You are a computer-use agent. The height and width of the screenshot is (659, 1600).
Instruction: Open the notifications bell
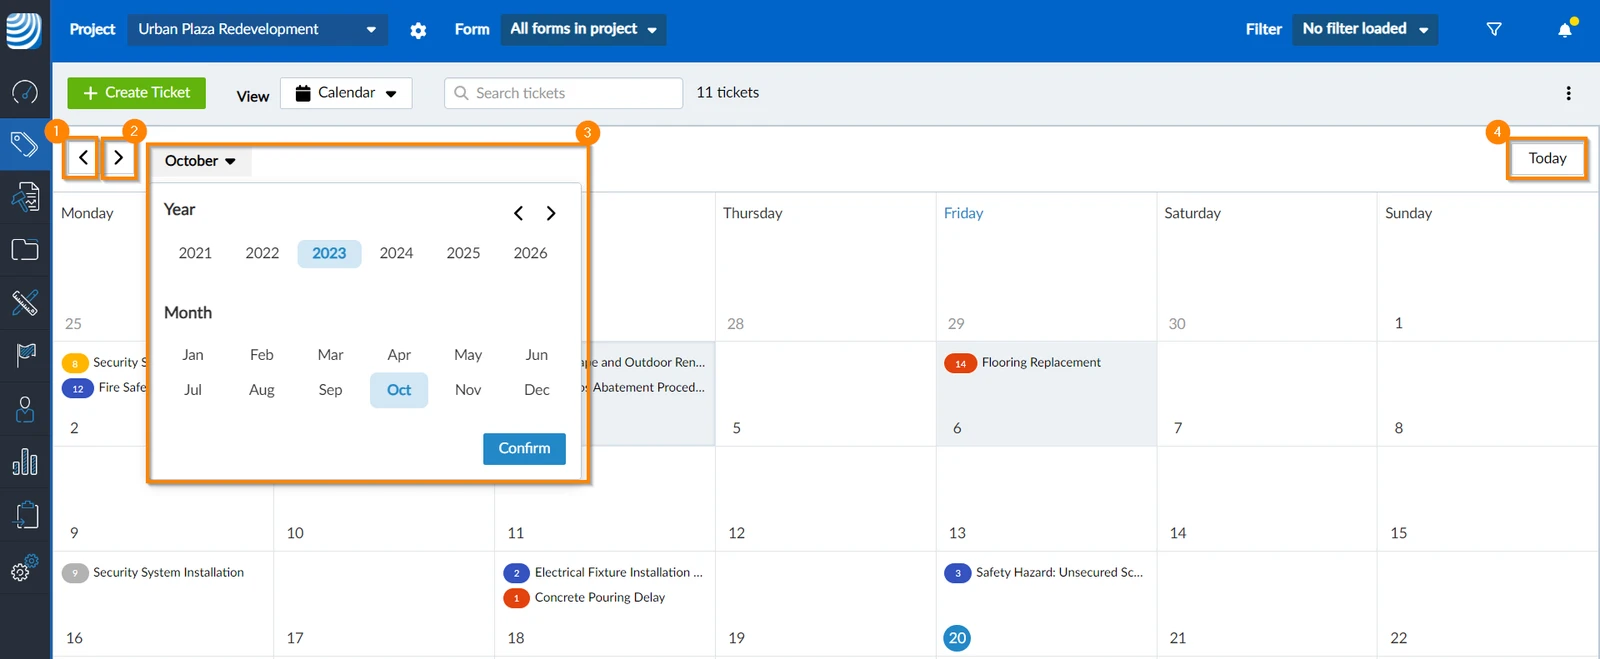(1565, 29)
